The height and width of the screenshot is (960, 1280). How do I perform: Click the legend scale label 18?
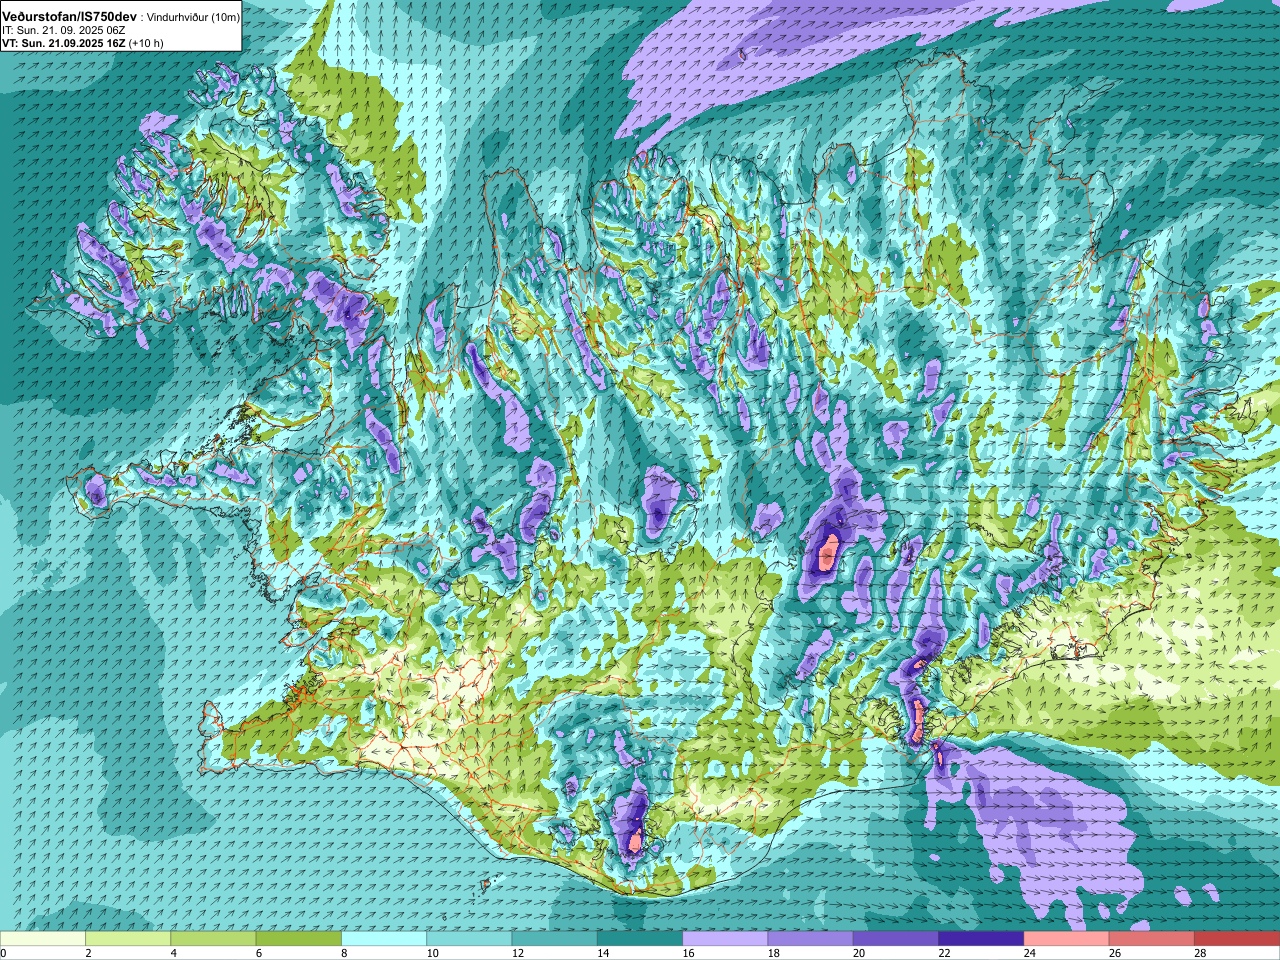click(774, 953)
